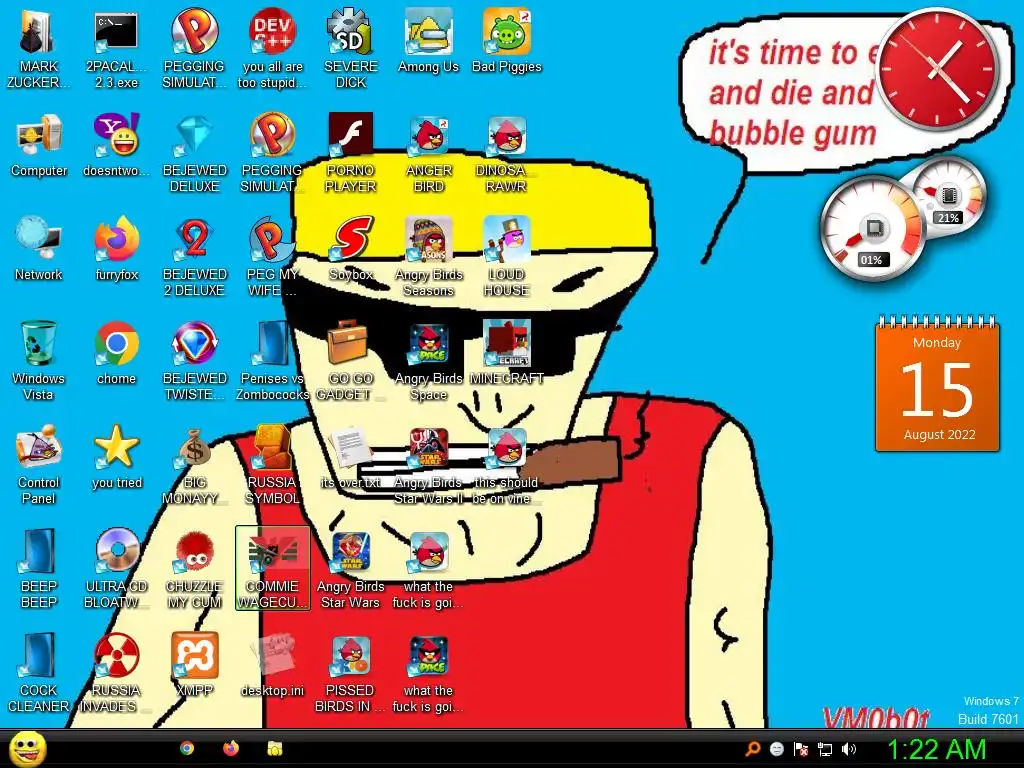Open the volume speaker tray icon

coord(849,749)
